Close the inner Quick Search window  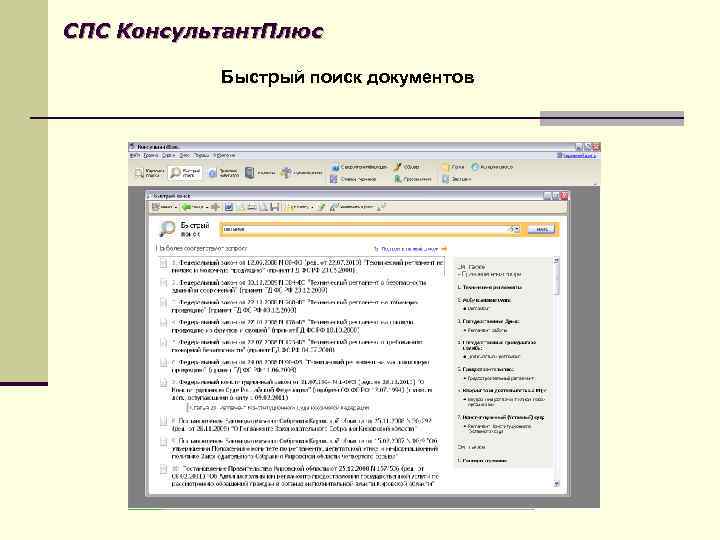[564, 196]
